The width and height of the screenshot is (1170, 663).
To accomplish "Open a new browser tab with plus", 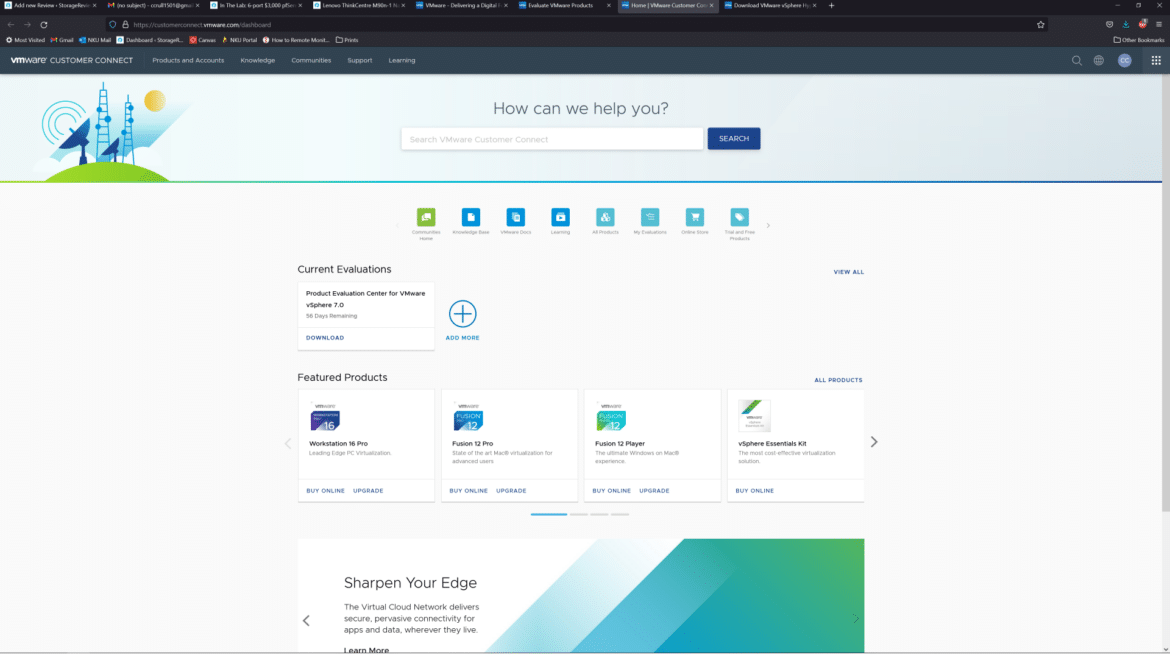I will coord(831,5).
